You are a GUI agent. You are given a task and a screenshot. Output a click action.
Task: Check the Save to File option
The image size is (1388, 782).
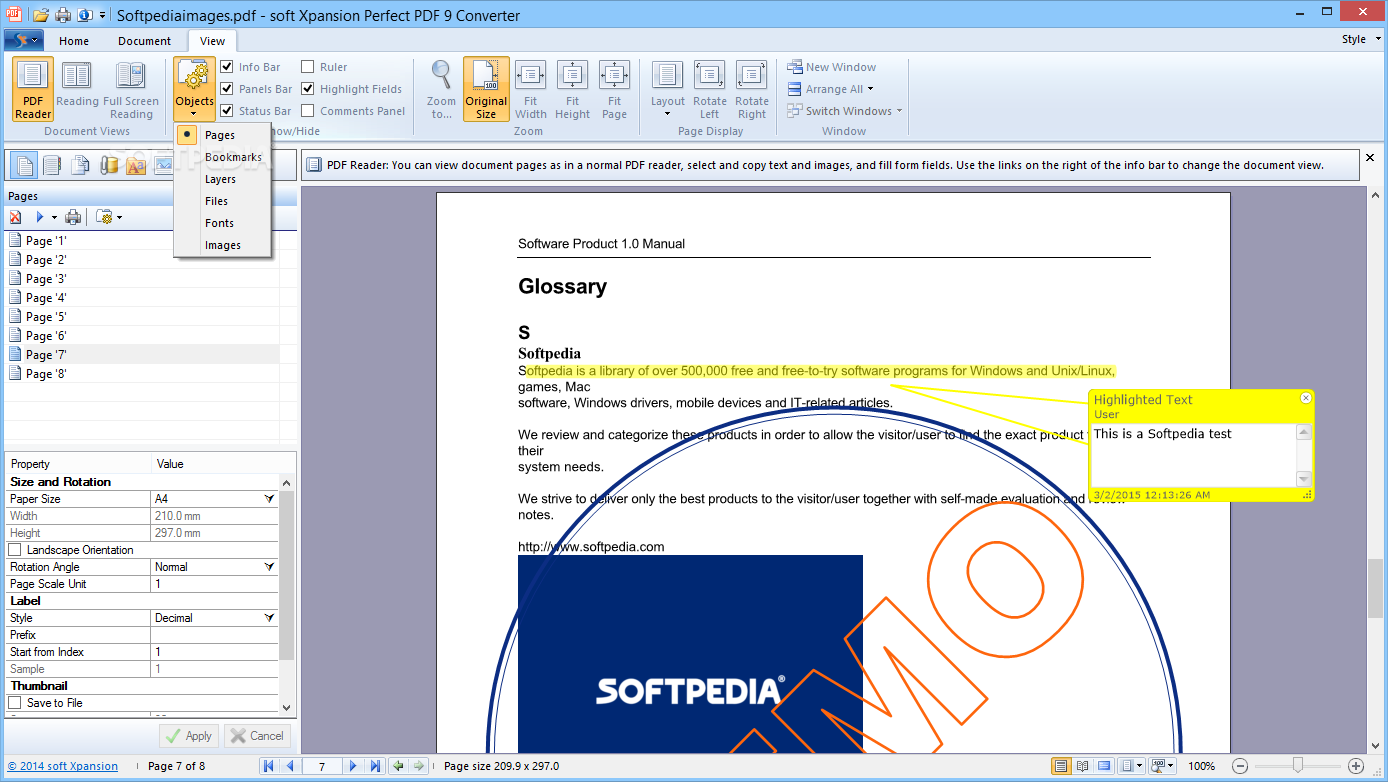point(15,703)
